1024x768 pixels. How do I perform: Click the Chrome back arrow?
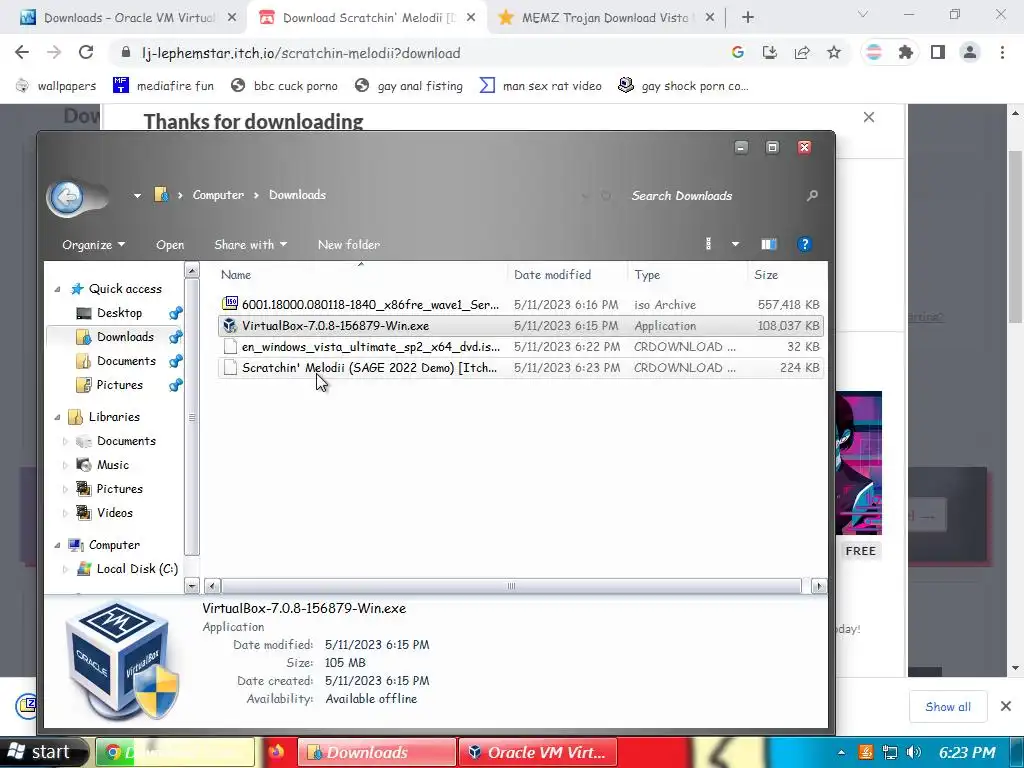[22, 53]
